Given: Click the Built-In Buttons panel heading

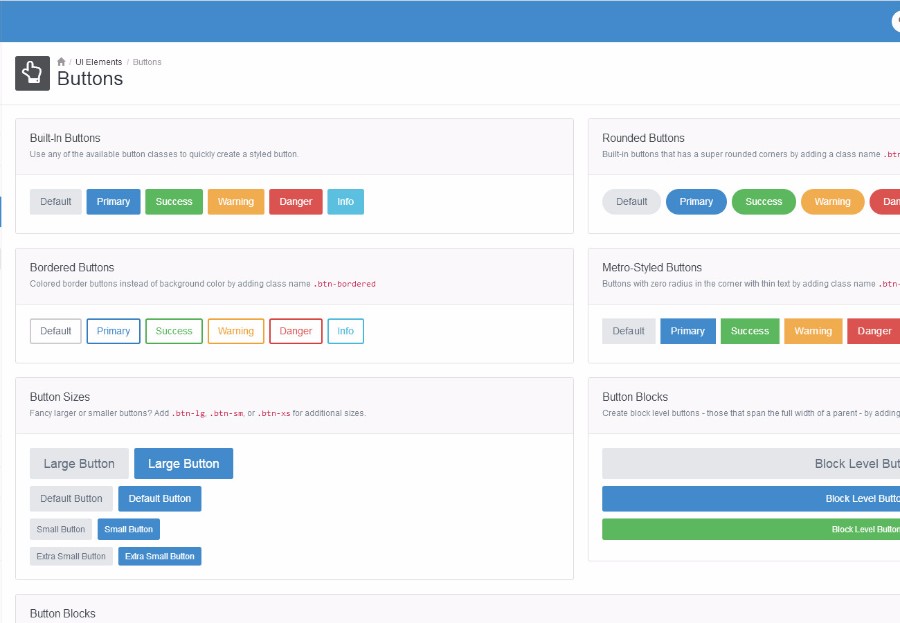Looking at the screenshot, I should (x=65, y=138).
